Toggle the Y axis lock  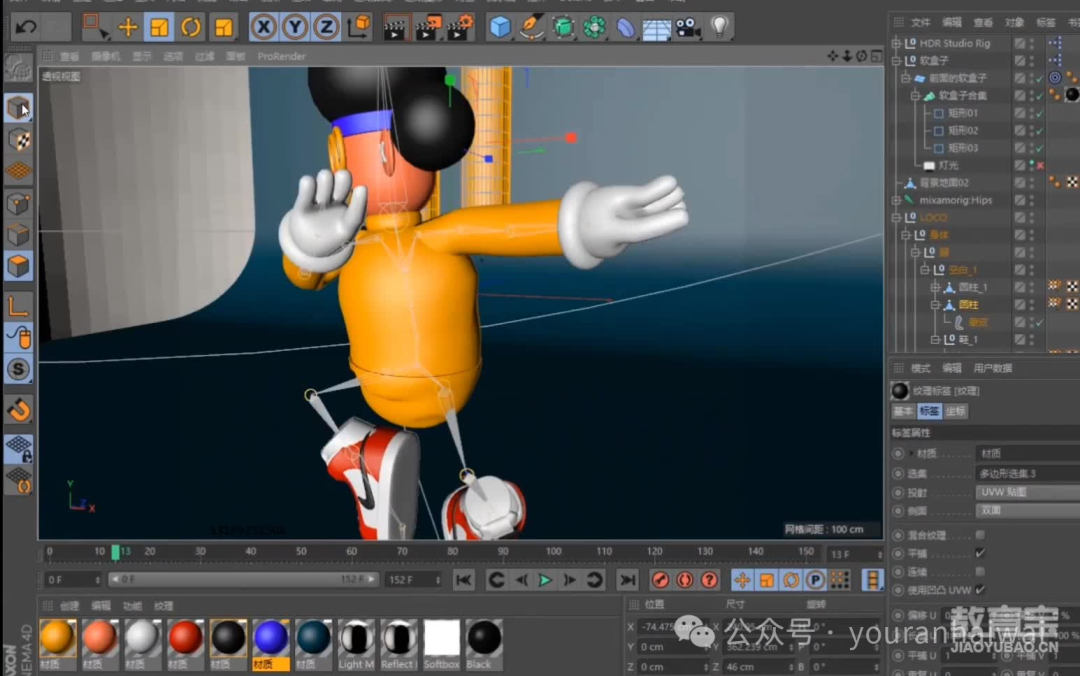[295, 28]
